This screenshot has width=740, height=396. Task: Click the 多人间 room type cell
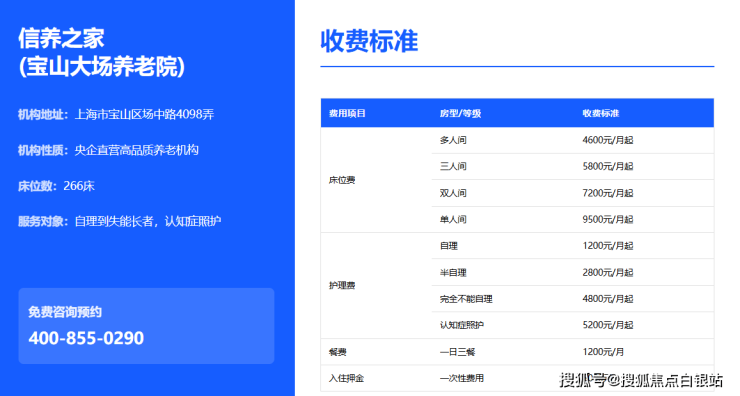[x=453, y=140]
